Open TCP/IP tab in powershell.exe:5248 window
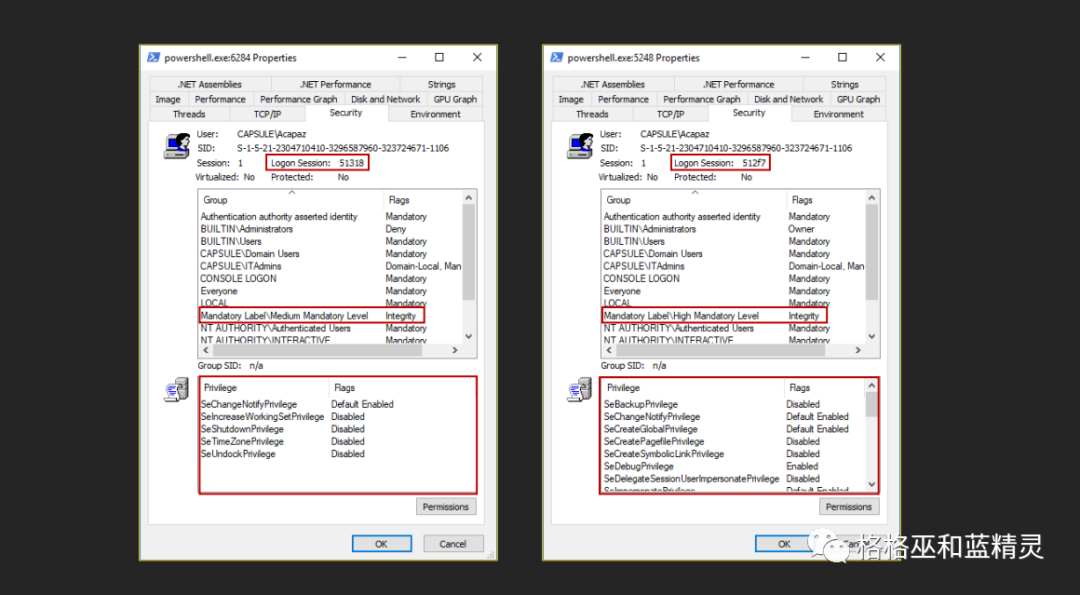 [x=670, y=114]
